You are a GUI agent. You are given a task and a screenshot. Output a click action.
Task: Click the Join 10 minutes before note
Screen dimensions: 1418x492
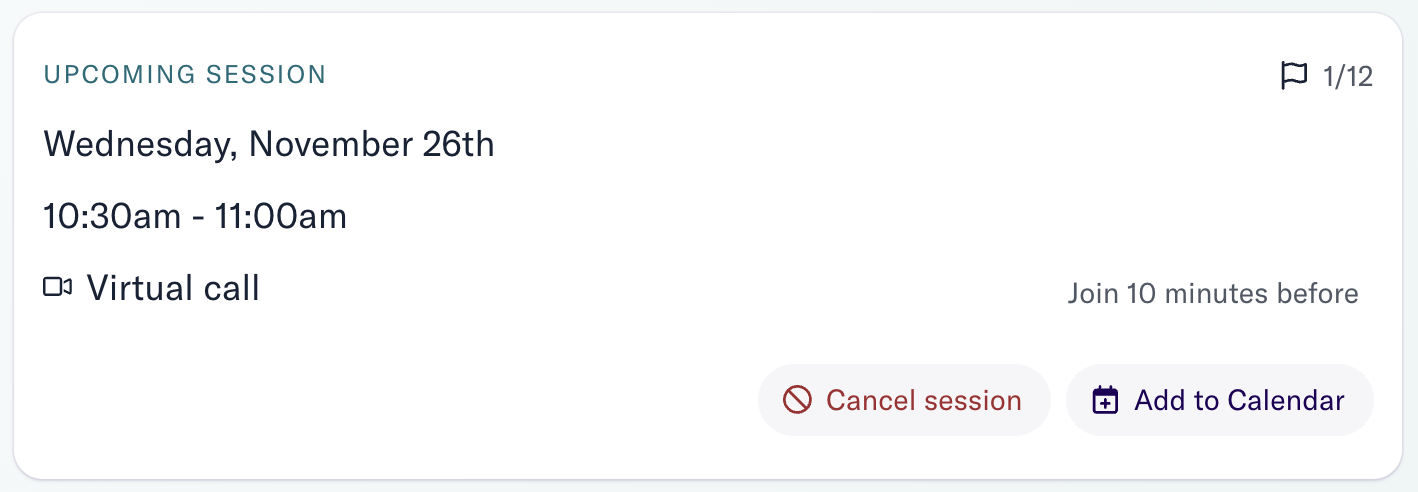(1213, 294)
